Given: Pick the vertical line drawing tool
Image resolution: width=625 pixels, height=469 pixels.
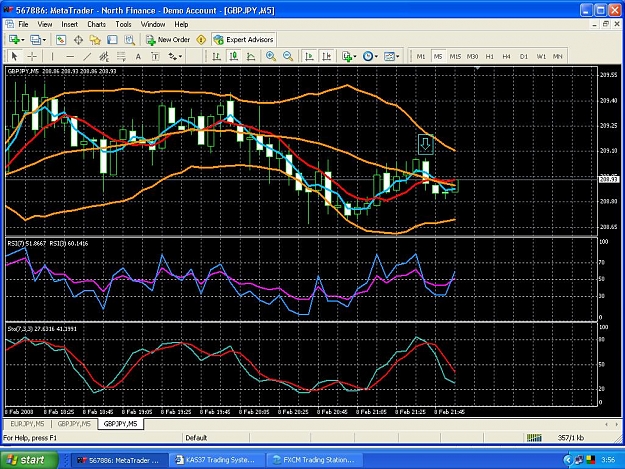Looking at the screenshot, I should 52,56.
